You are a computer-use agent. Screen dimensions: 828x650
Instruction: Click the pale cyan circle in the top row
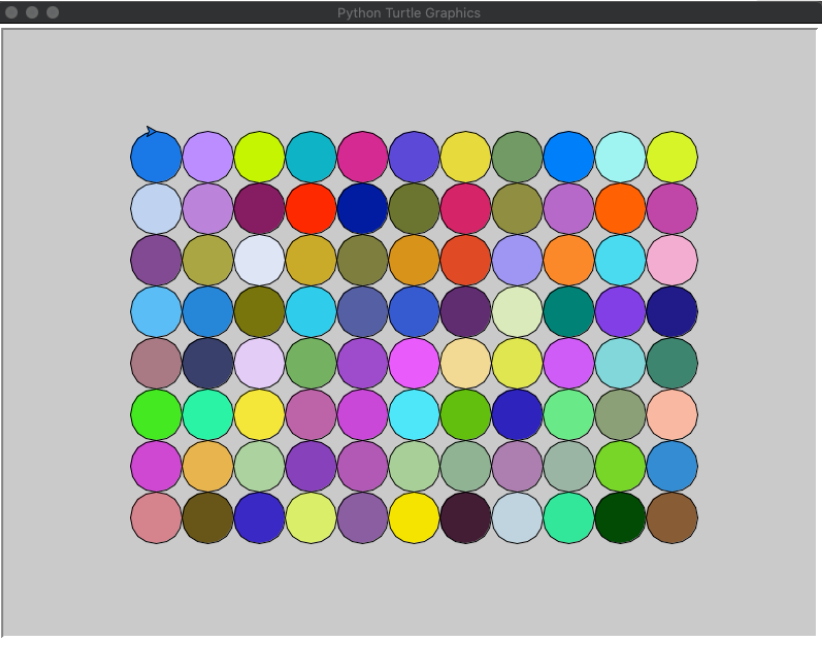point(622,157)
